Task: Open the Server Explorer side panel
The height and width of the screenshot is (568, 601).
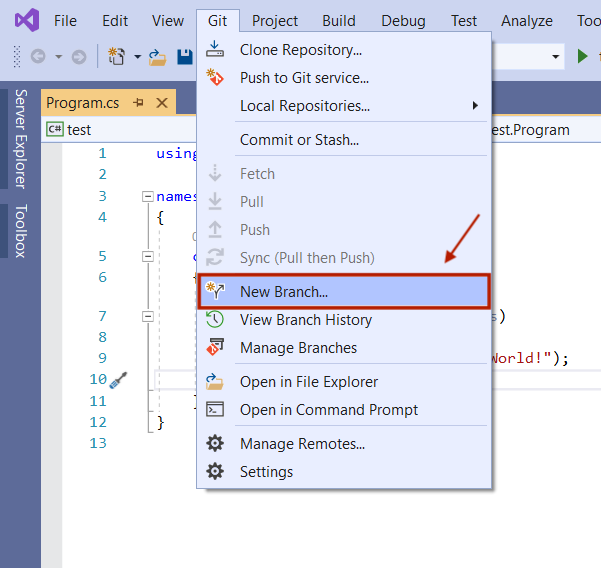Action: [x=20, y=138]
